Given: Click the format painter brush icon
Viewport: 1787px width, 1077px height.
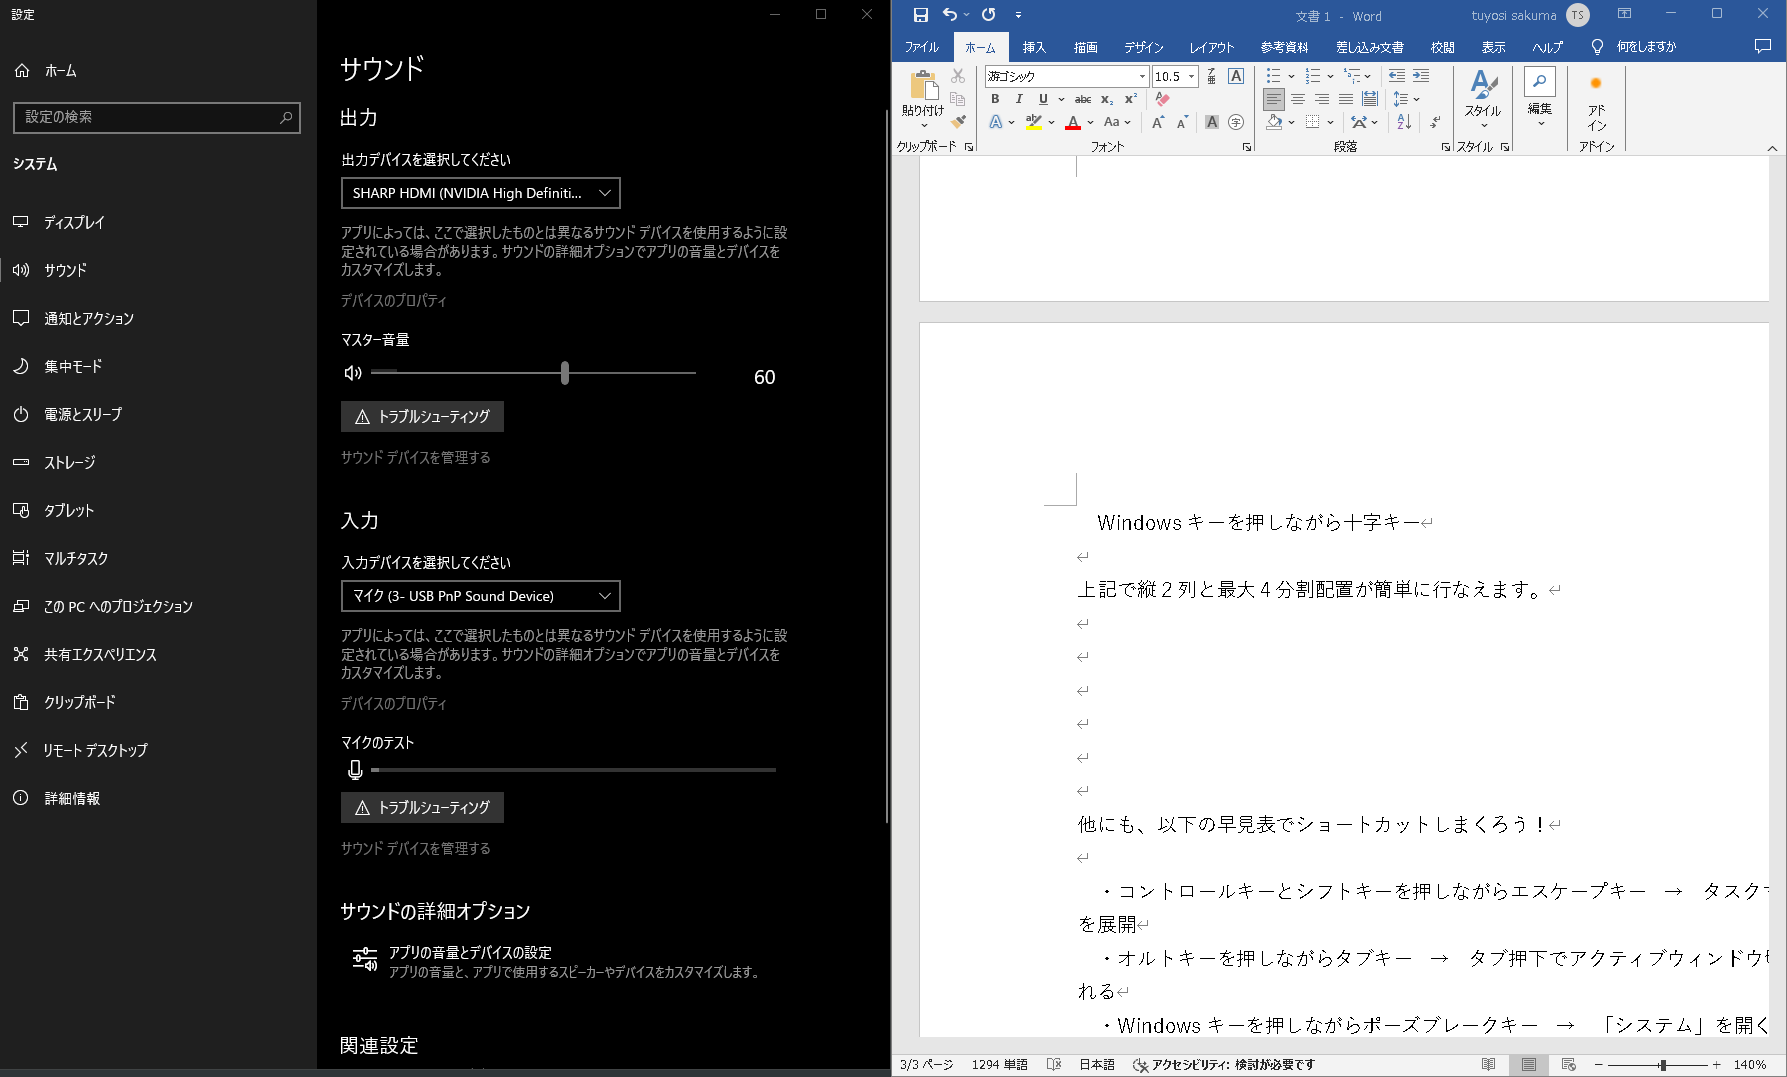Looking at the screenshot, I should [958, 122].
